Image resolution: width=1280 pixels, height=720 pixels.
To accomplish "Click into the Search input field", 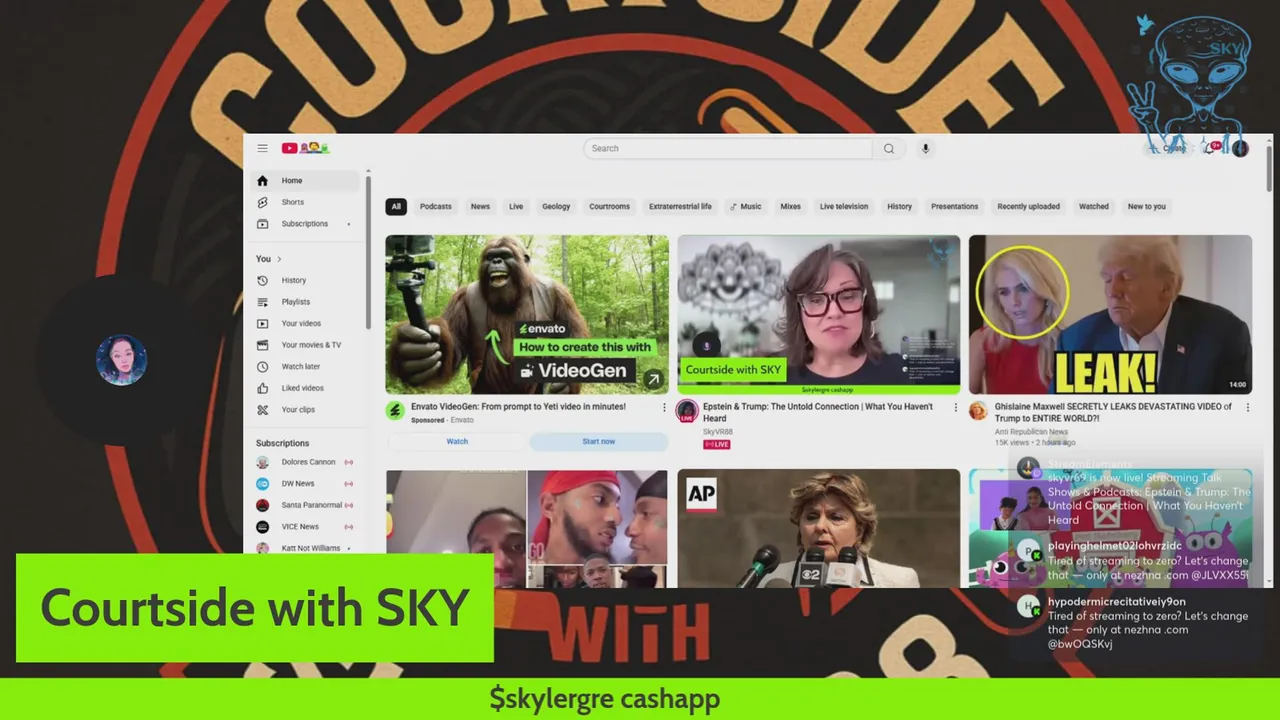I will tap(728, 148).
